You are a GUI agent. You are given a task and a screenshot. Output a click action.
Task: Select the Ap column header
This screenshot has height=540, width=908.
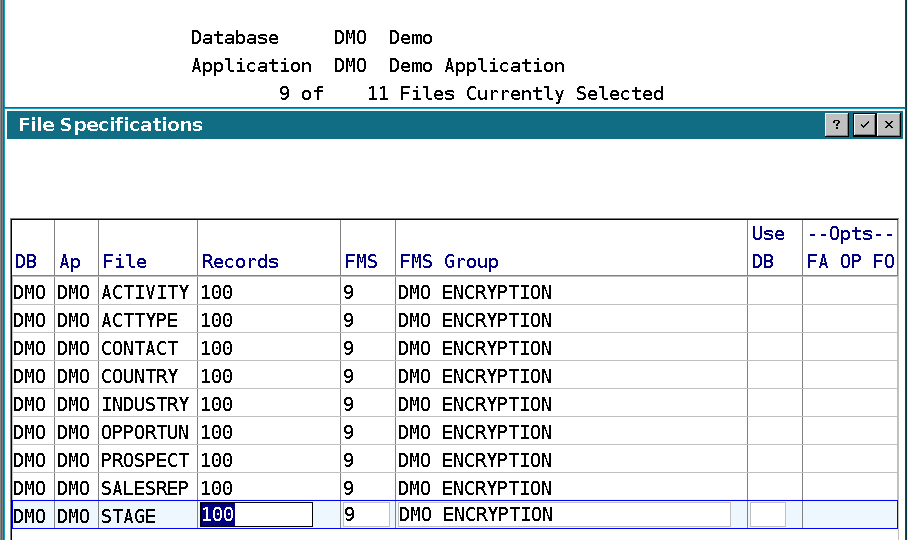[70, 262]
